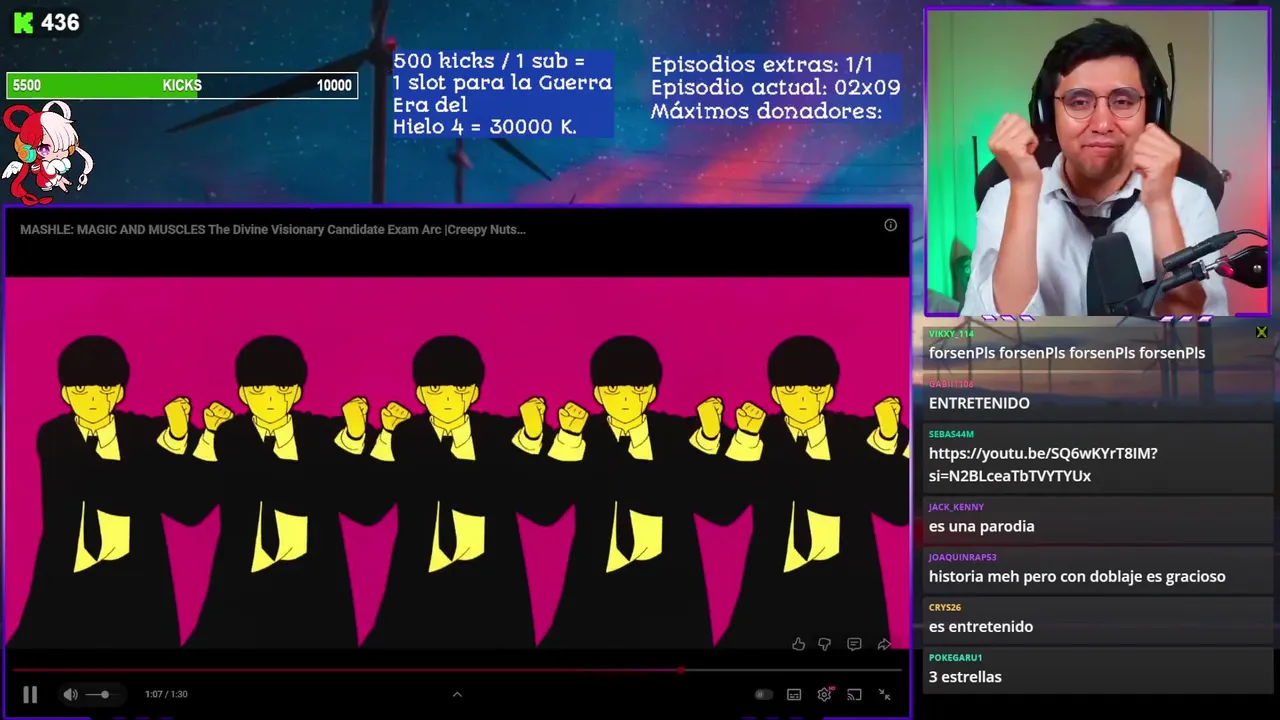
Task: Click the streamer webcam feed
Action: pos(1098,163)
